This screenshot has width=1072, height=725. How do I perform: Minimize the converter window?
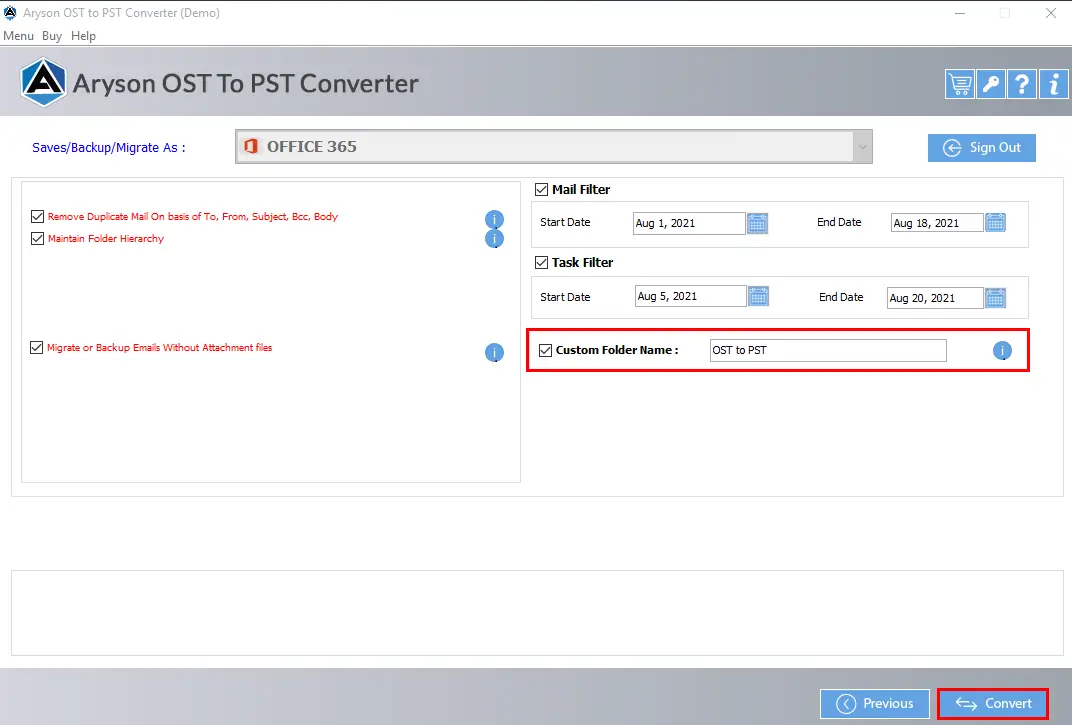[960, 13]
